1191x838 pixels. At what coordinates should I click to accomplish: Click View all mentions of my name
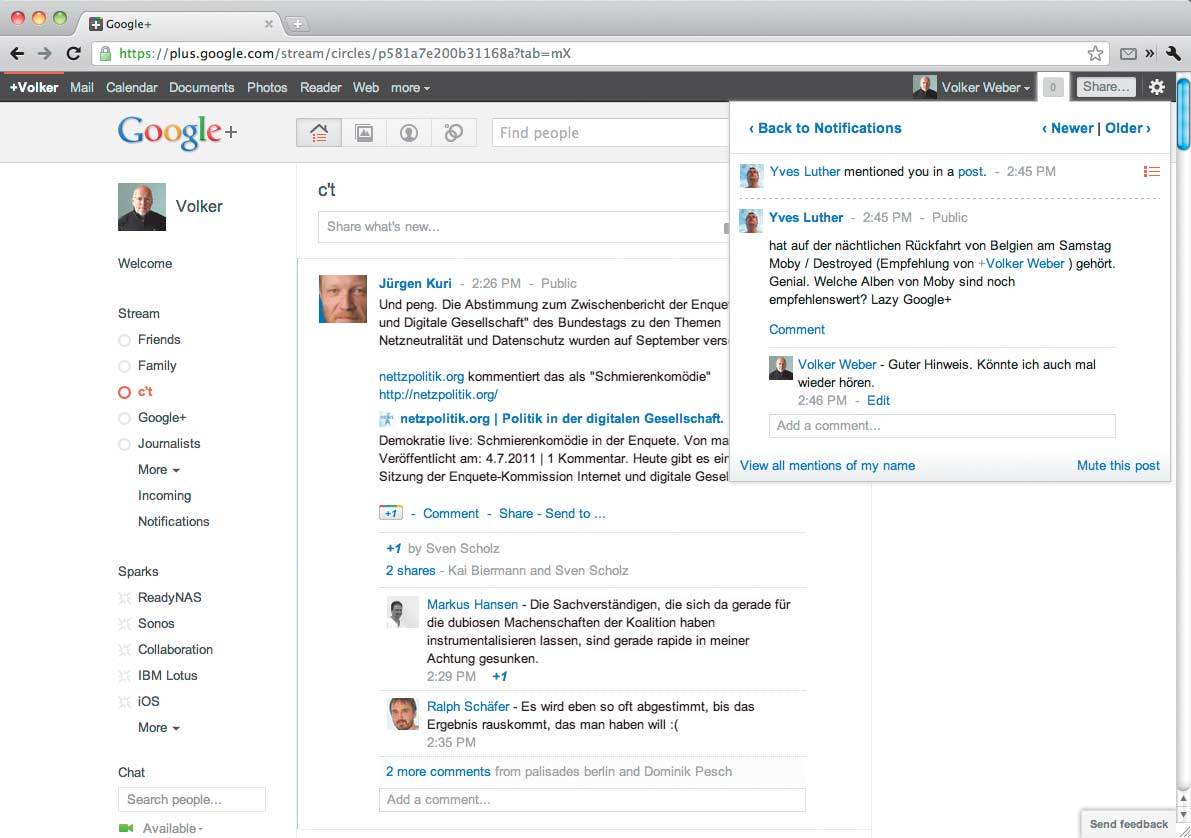pos(827,466)
